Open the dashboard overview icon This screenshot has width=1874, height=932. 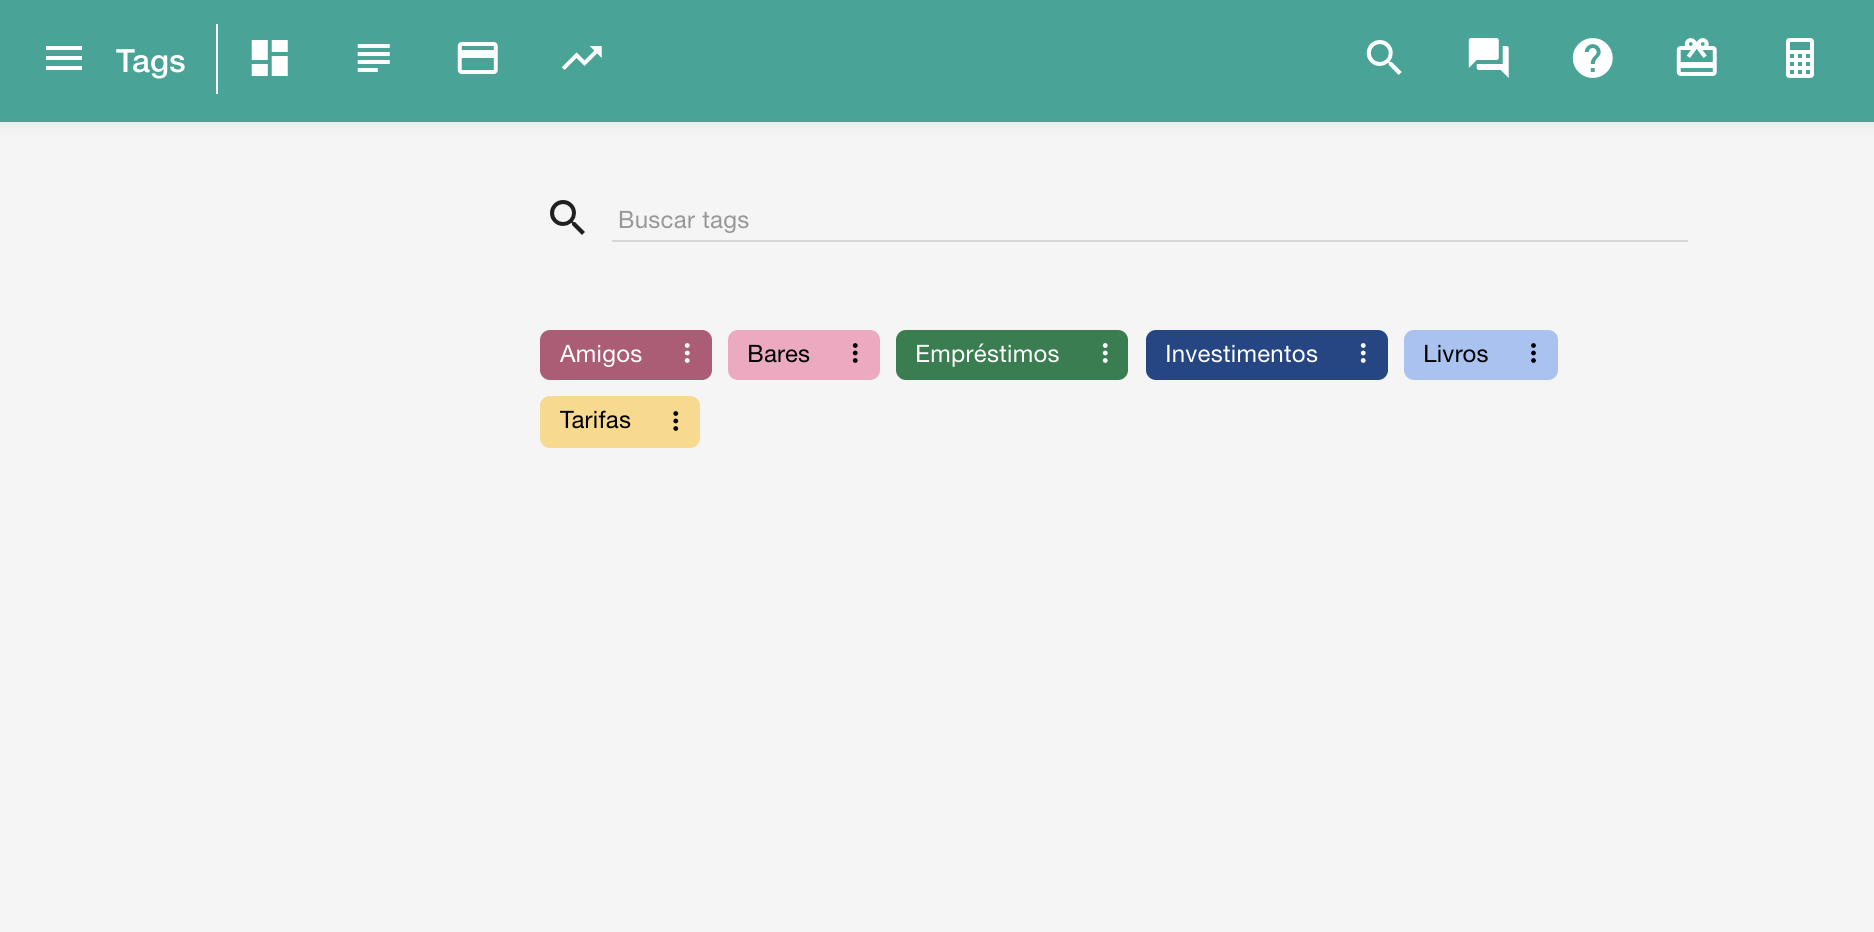pyautogui.click(x=270, y=59)
